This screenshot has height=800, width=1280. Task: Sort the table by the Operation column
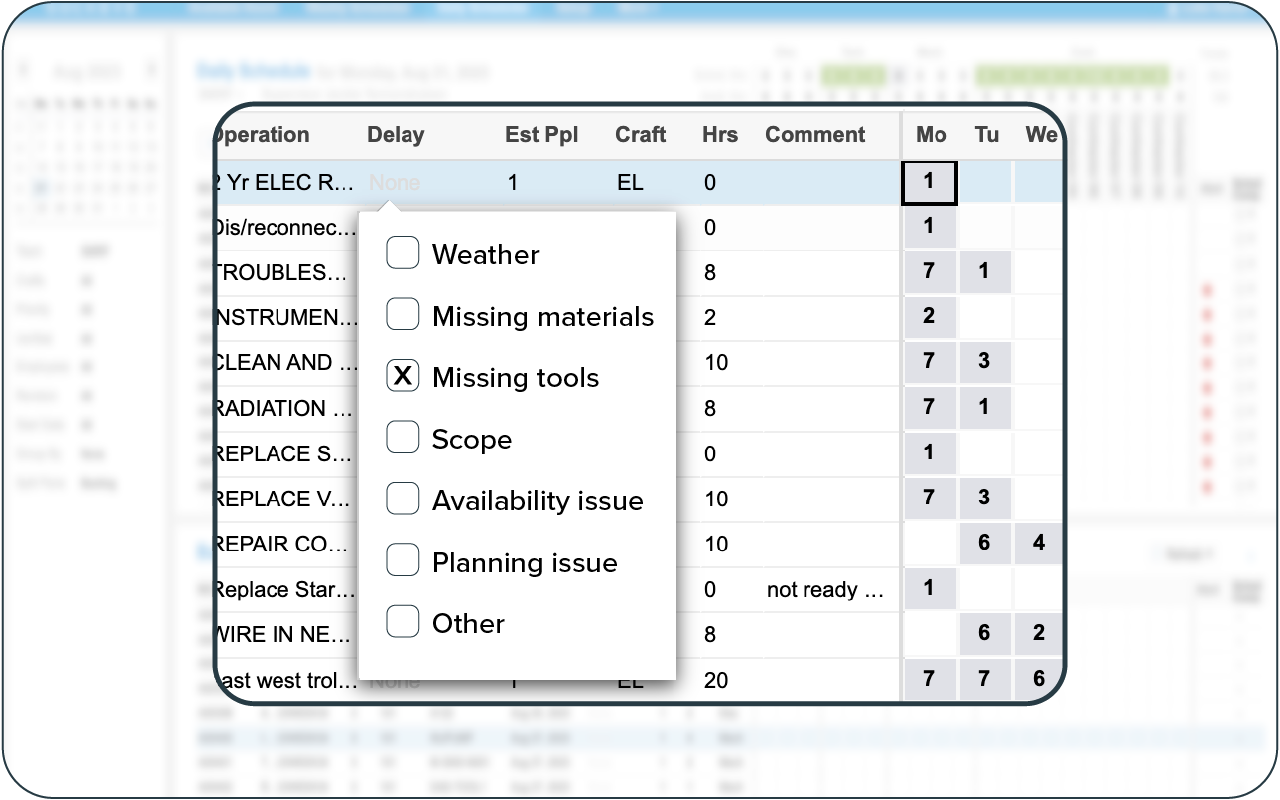pyautogui.click(x=262, y=134)
